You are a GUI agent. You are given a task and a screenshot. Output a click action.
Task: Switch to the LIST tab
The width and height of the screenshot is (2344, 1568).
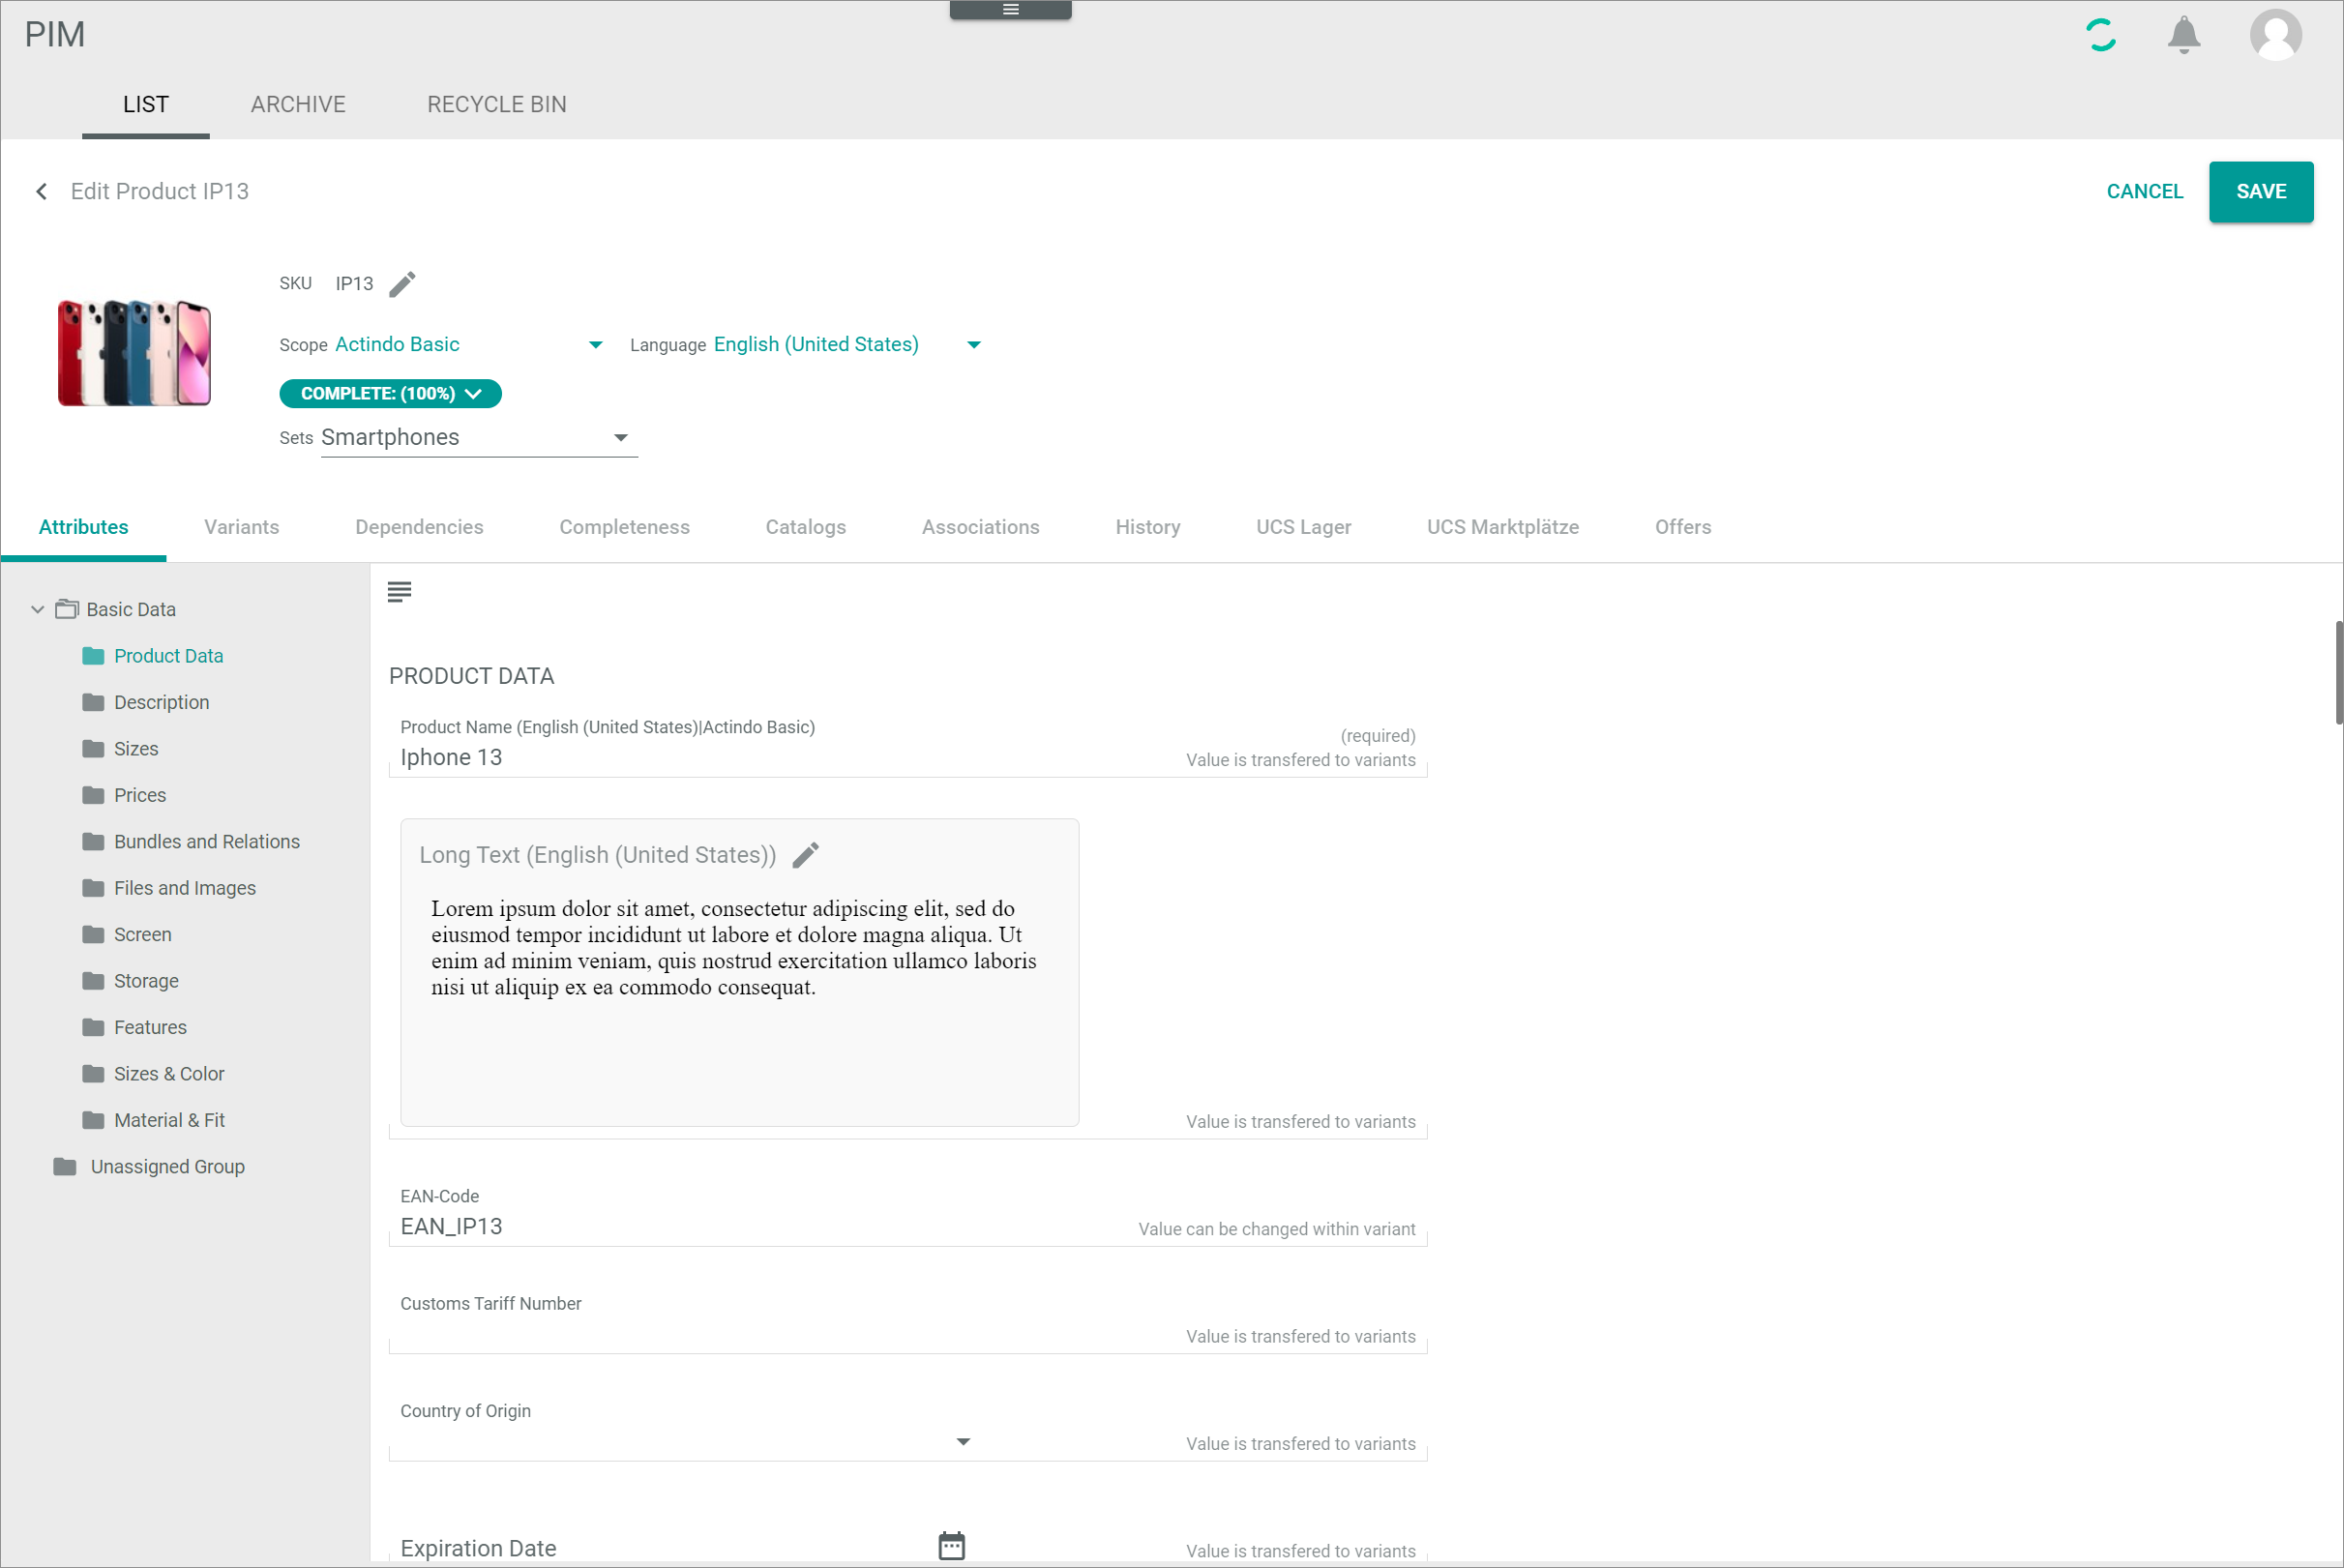tap(146, 104)
